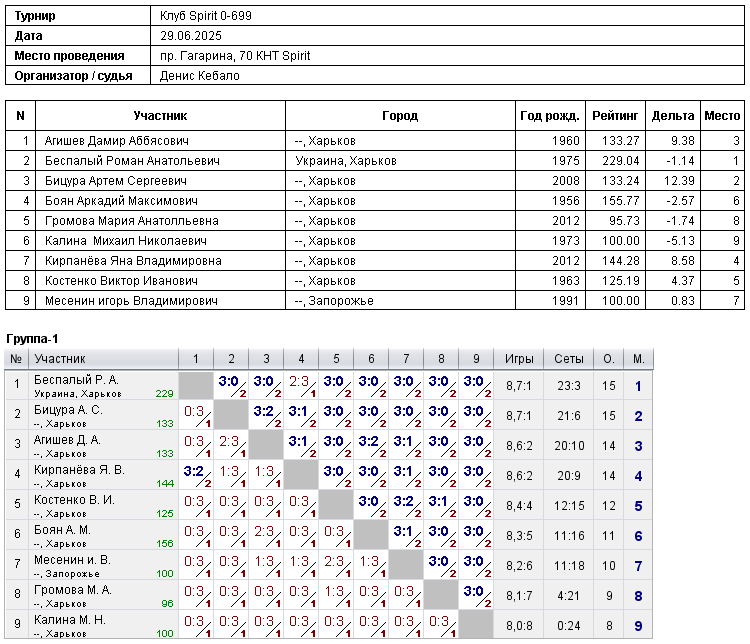
Task: Click the 'О.' column header
Action: pos(608,359)
